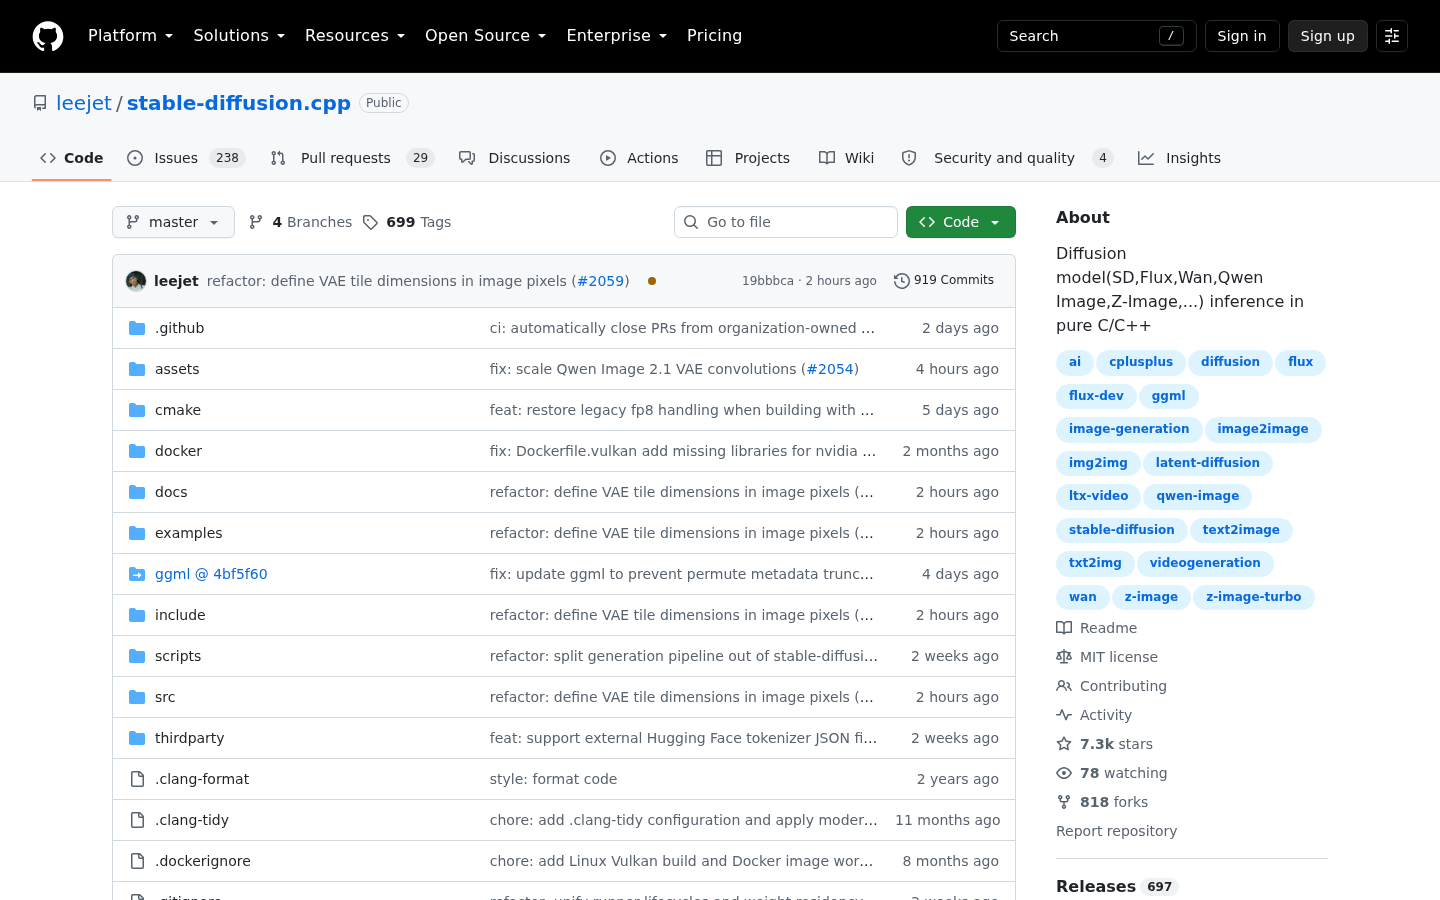Open the .github folder icon
Viewport: 1440px width, 900px height.
tap(137, 328)
